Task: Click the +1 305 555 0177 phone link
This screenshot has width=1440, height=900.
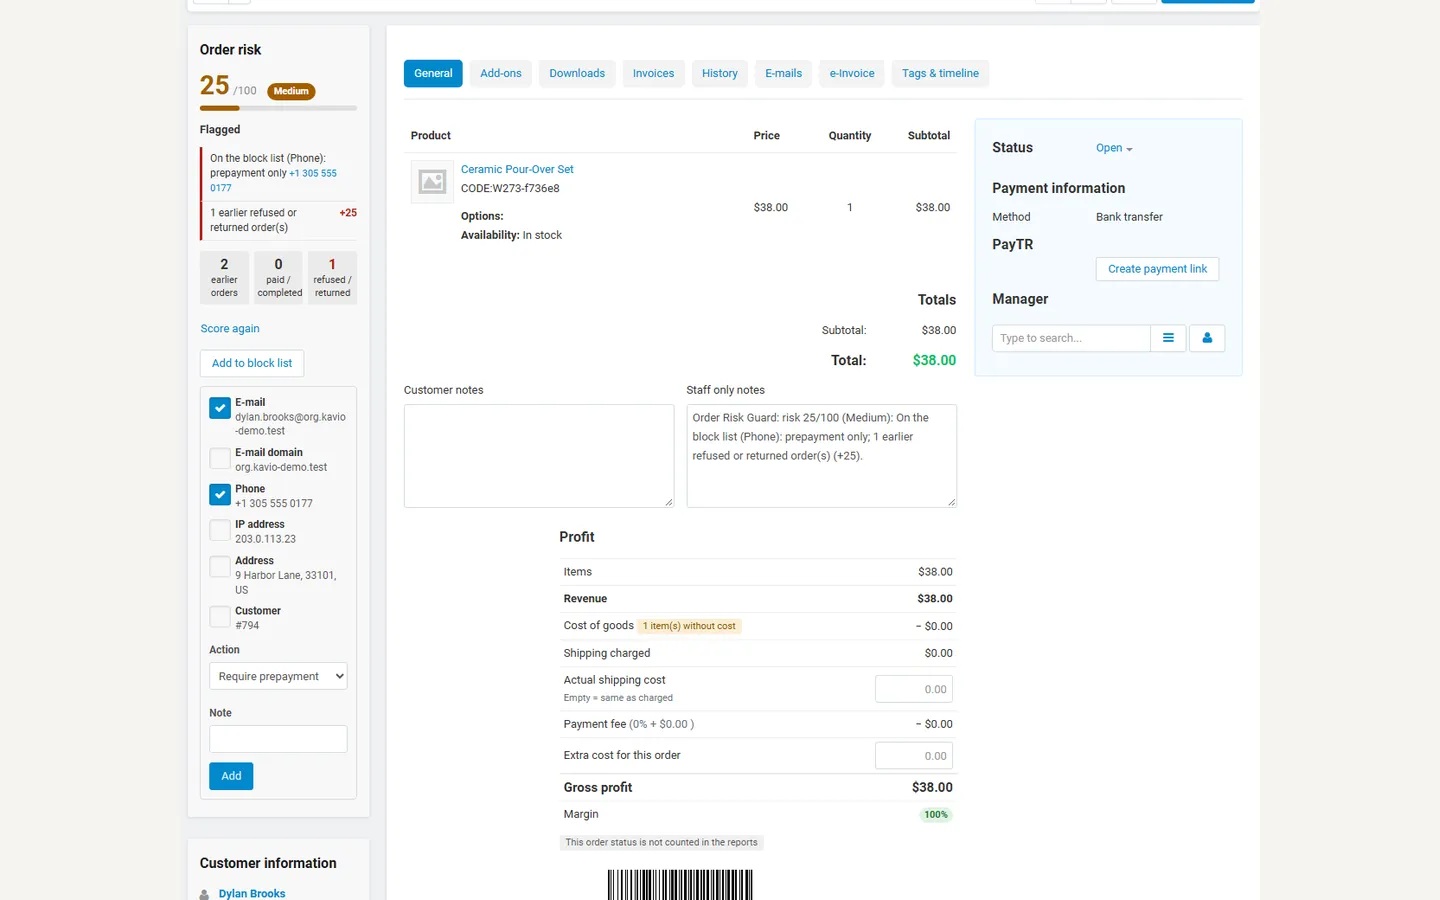Action: (x=312, y=173)
